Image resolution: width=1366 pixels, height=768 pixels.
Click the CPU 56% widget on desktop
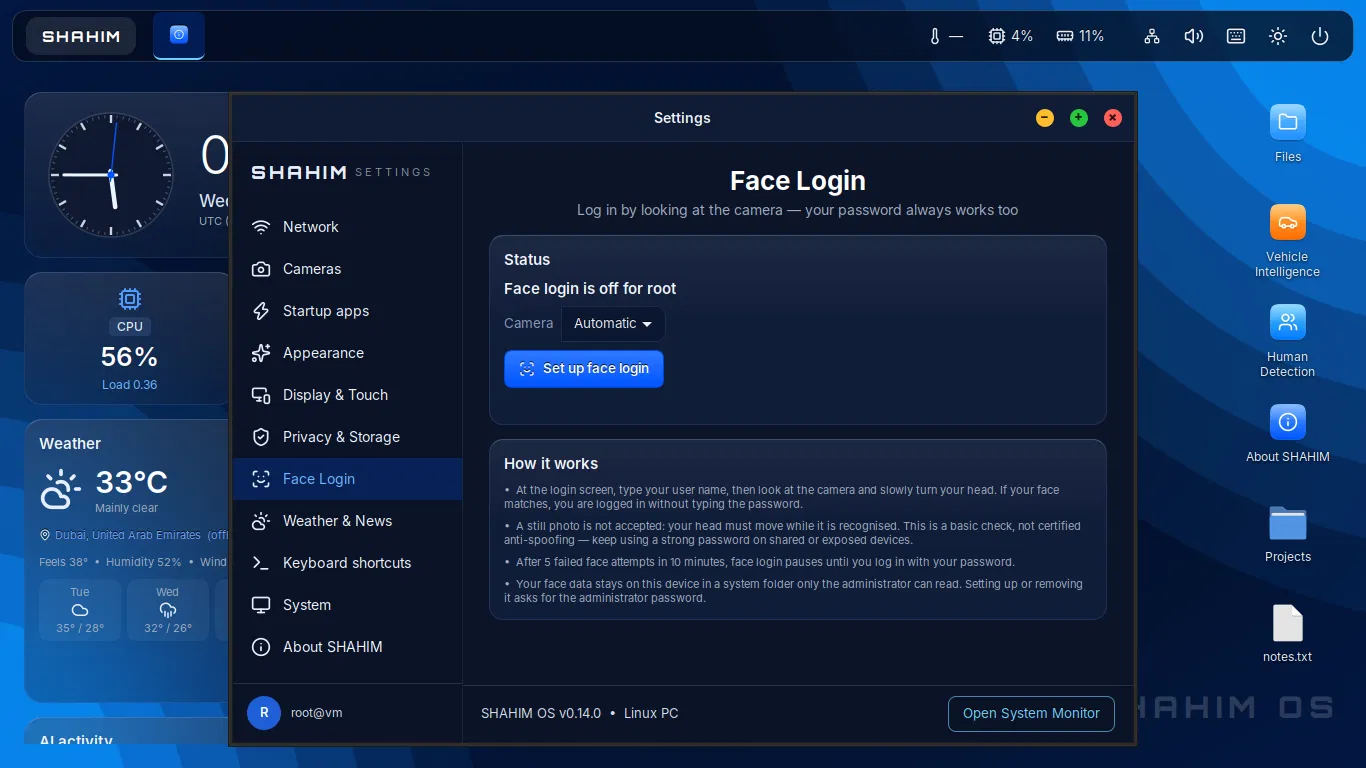[x=130, y=339]
